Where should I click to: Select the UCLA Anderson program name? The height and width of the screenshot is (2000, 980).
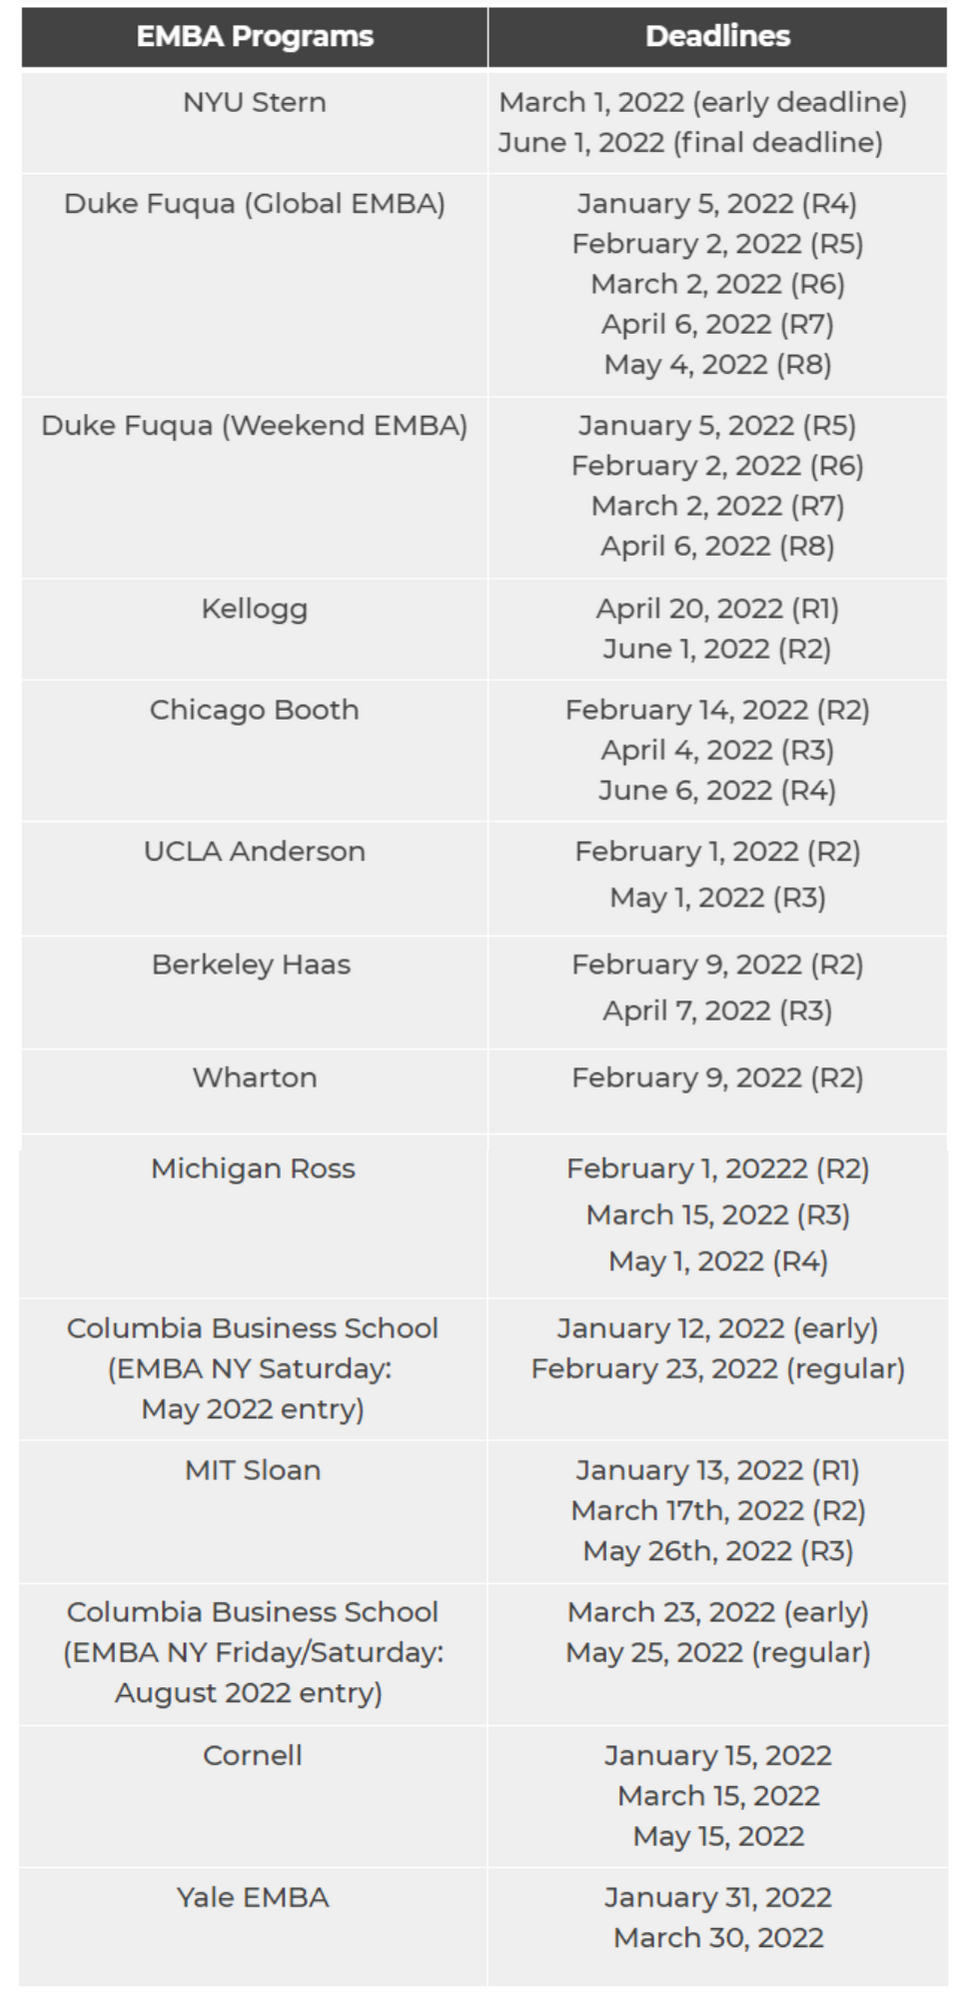coord(254,852)
